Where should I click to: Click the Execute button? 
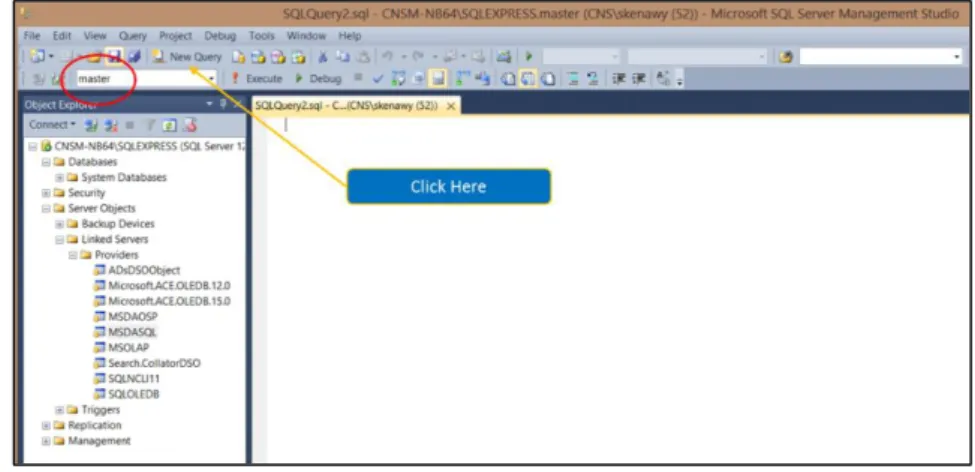point(256,78)
